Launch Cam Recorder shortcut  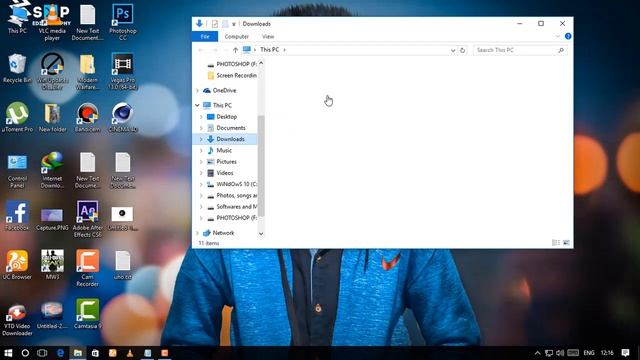[x=87, y=268]
